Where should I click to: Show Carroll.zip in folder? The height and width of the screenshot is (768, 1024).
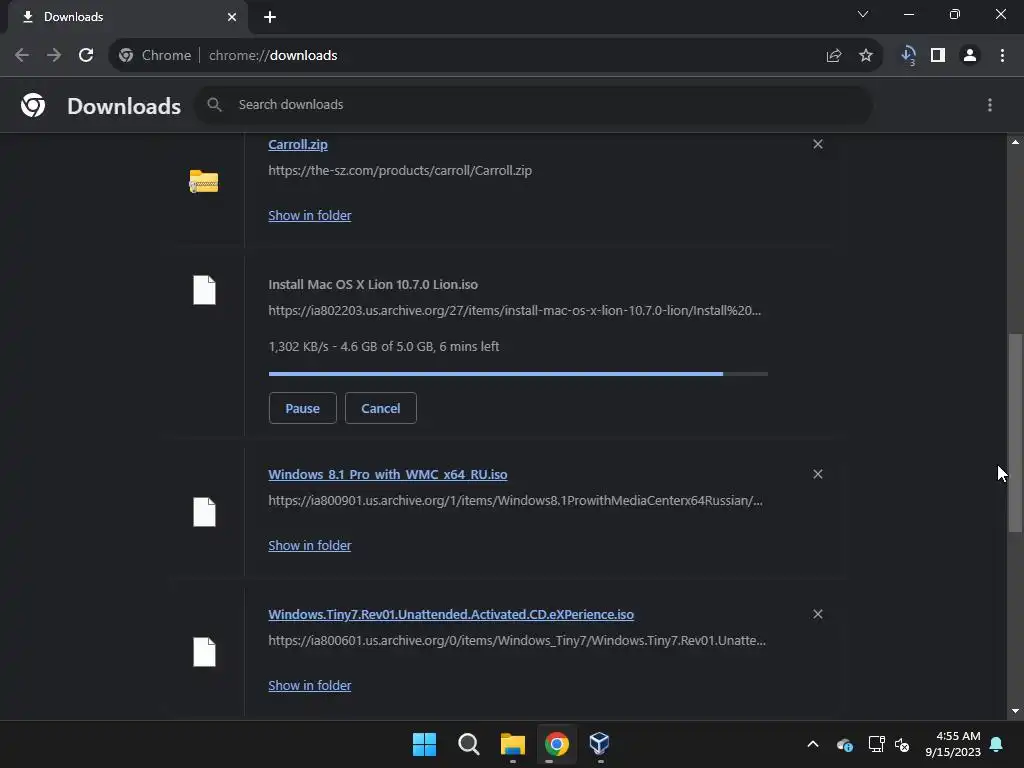pyautogui.click(x=310, y=216)
